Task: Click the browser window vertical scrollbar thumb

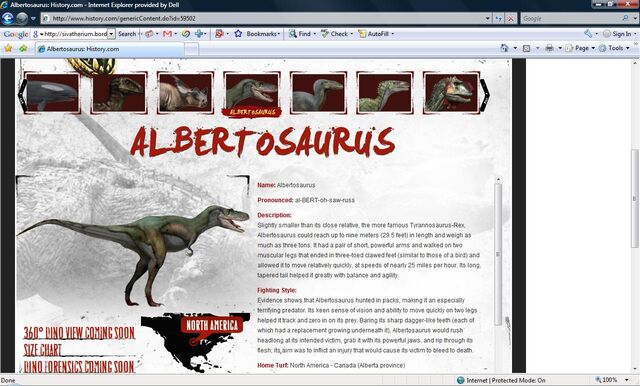Action: (635, 198)
